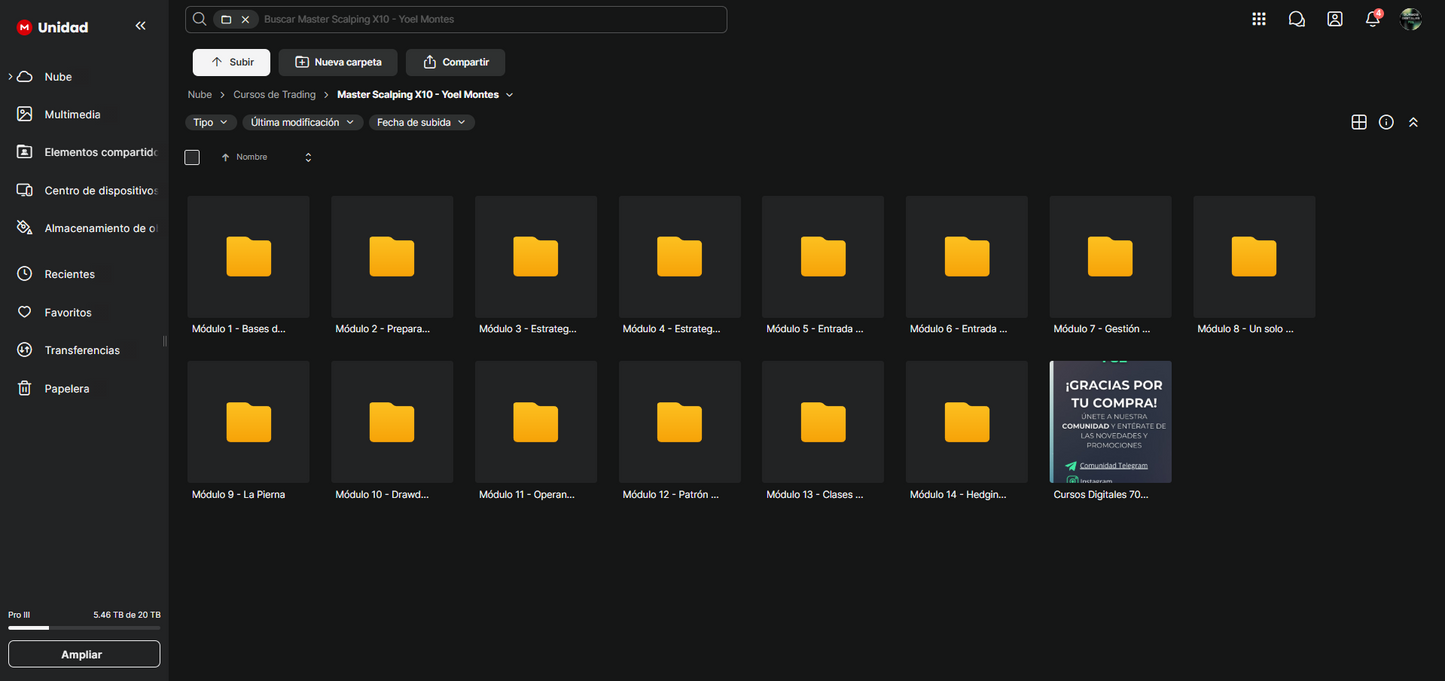Go to Recientes in the sidebar
1445x681 pixels.
[69, 274]
